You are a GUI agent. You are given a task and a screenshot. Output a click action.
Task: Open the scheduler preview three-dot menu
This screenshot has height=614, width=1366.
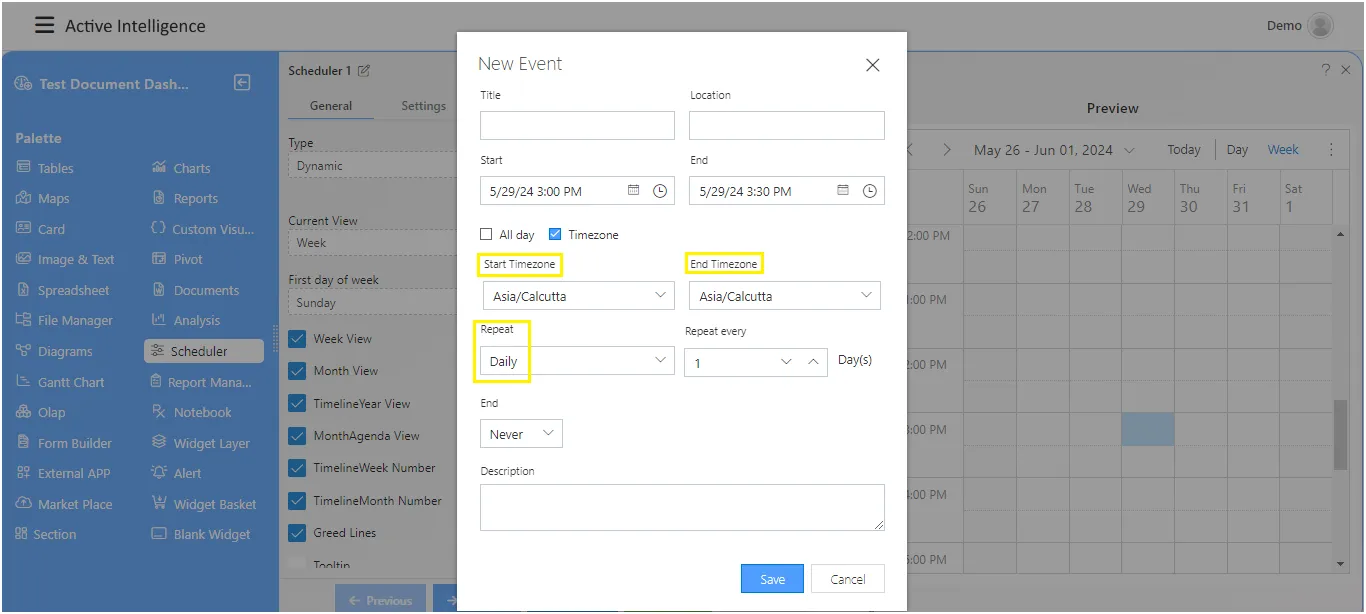(1331, 150)
